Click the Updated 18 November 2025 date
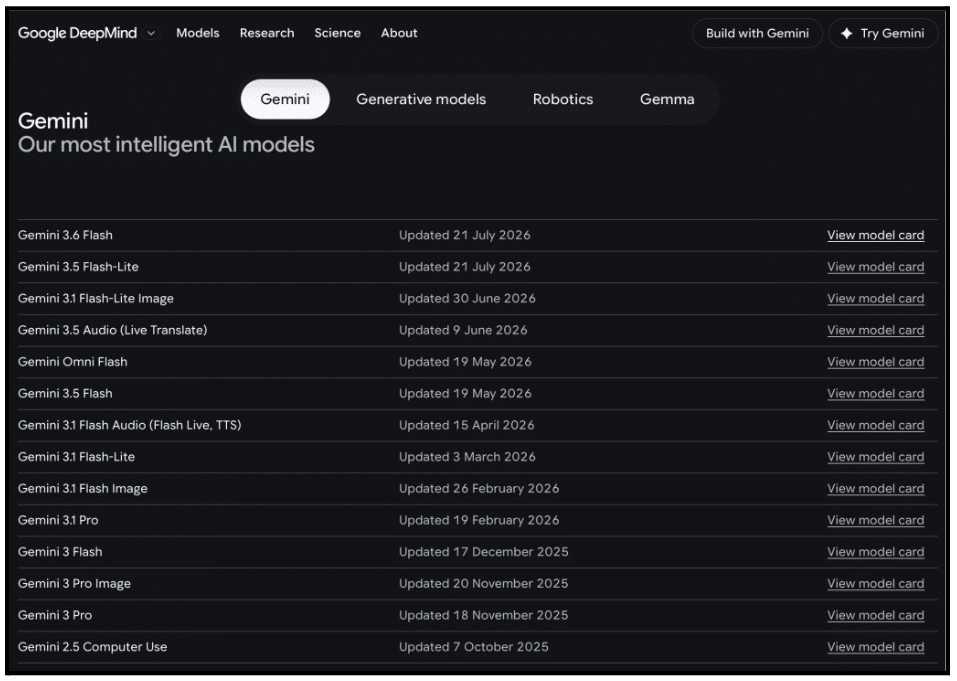Image resolution: width=957 pixels, height=681 pixels. [x=483, y=616]
